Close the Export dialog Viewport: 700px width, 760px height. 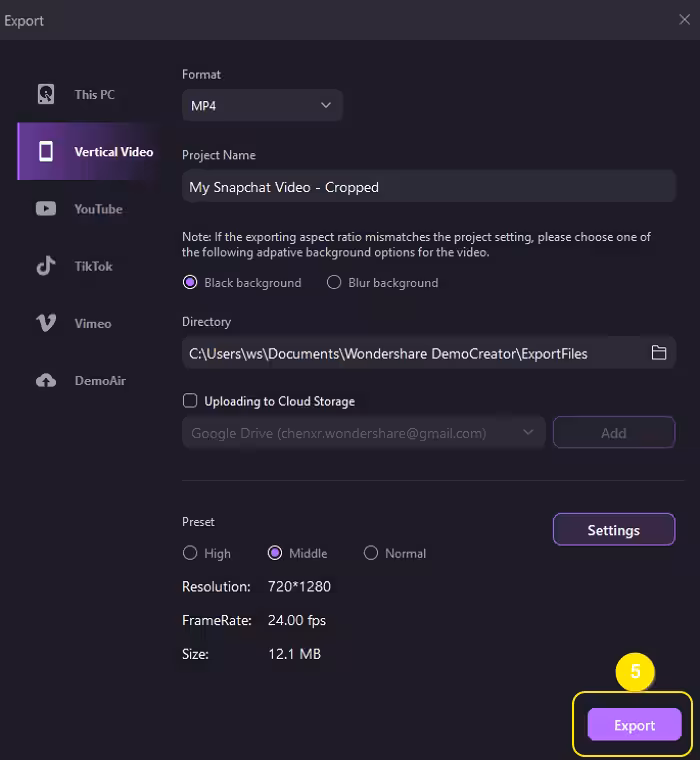(x=684, y=20)
